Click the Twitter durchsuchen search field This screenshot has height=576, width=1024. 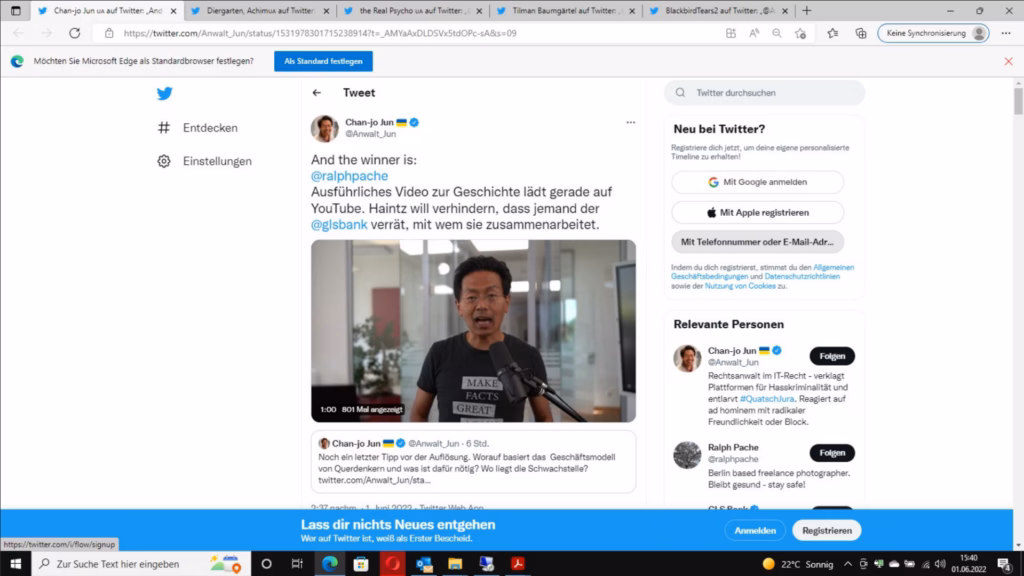(765, 93)
